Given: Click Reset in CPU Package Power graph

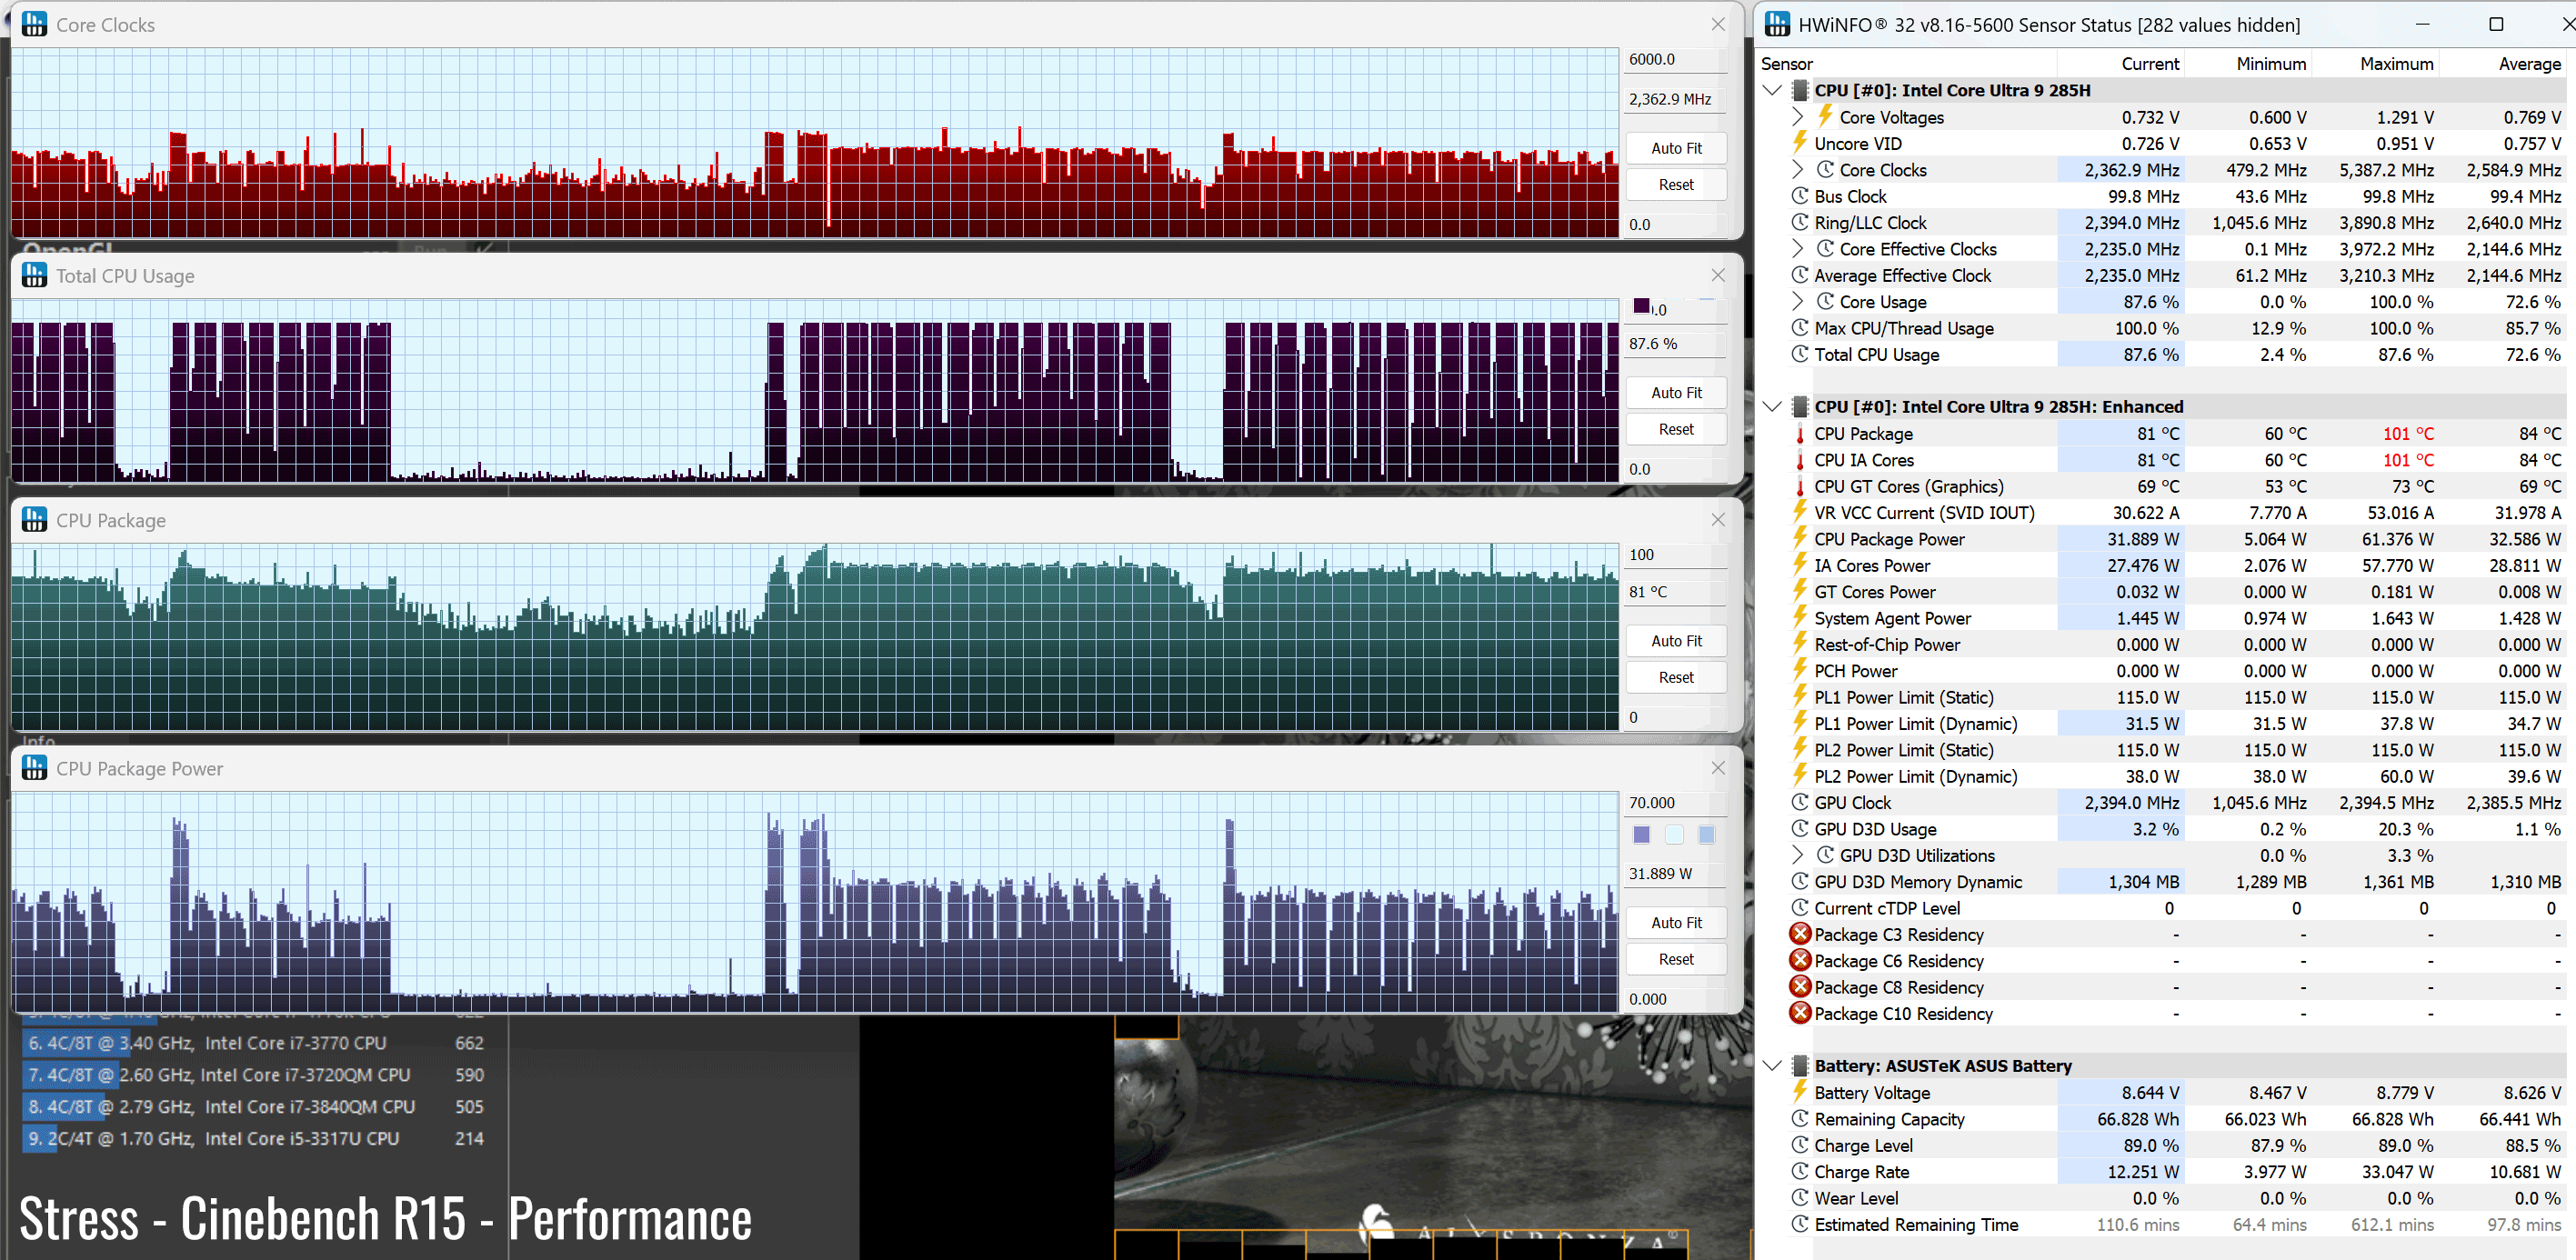Looking at the screenshot, I should coord(1676,959).
